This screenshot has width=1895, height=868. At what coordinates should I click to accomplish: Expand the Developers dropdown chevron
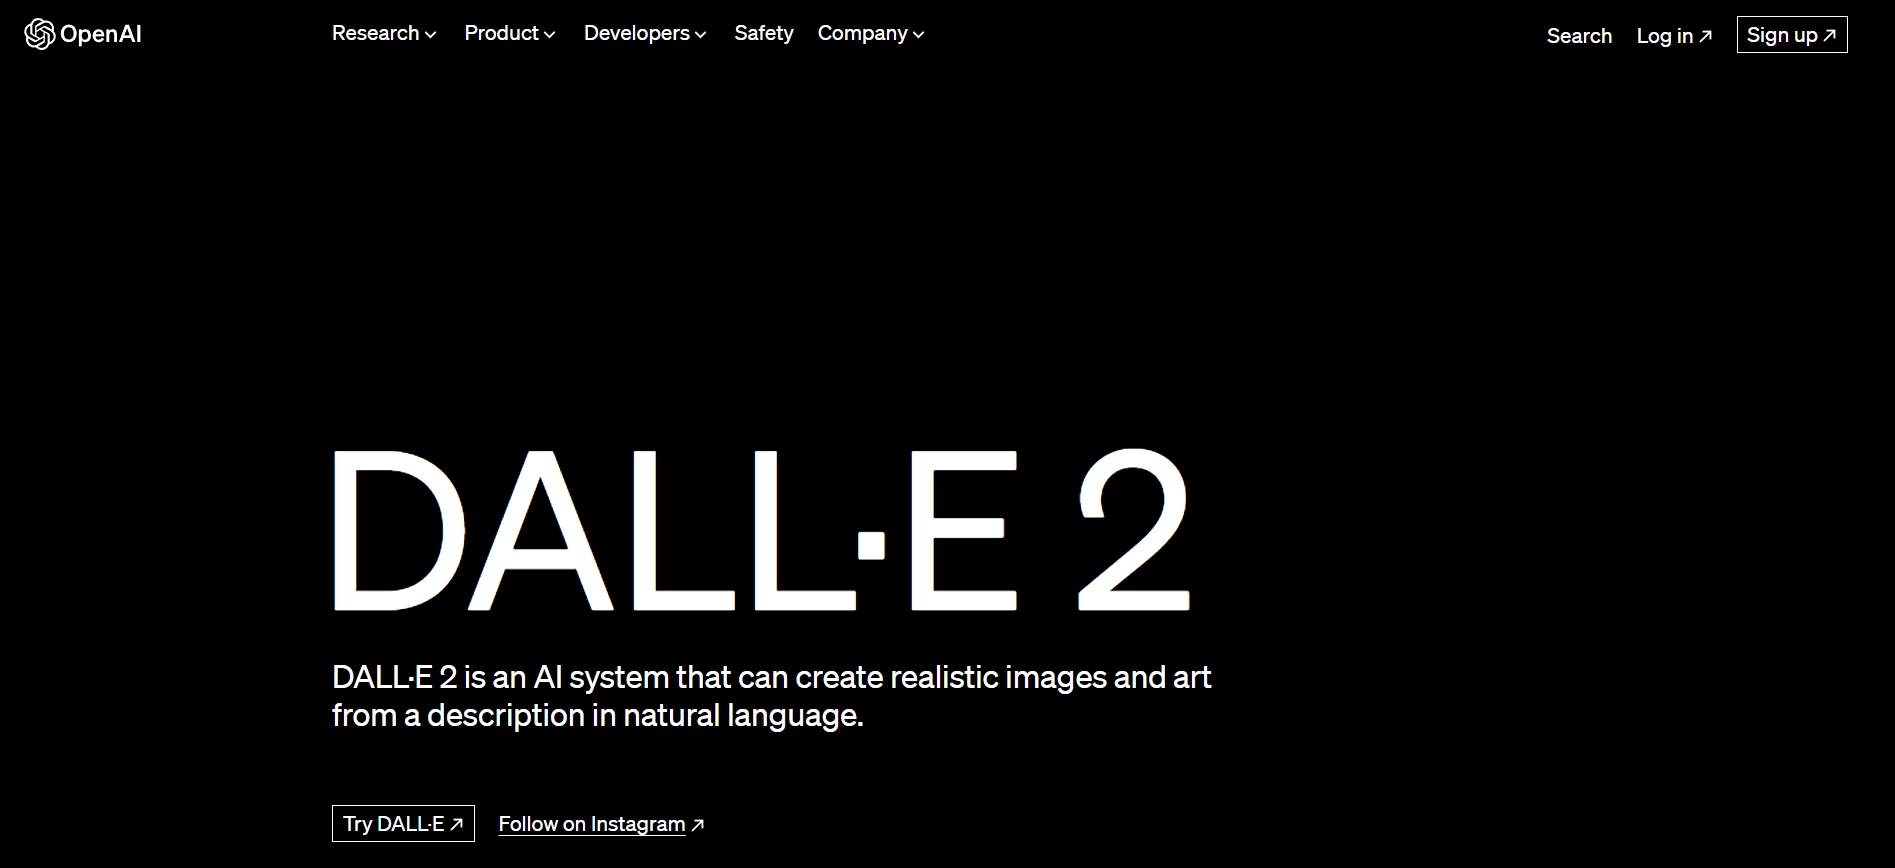pyautogui.click(x=700, y=35)
